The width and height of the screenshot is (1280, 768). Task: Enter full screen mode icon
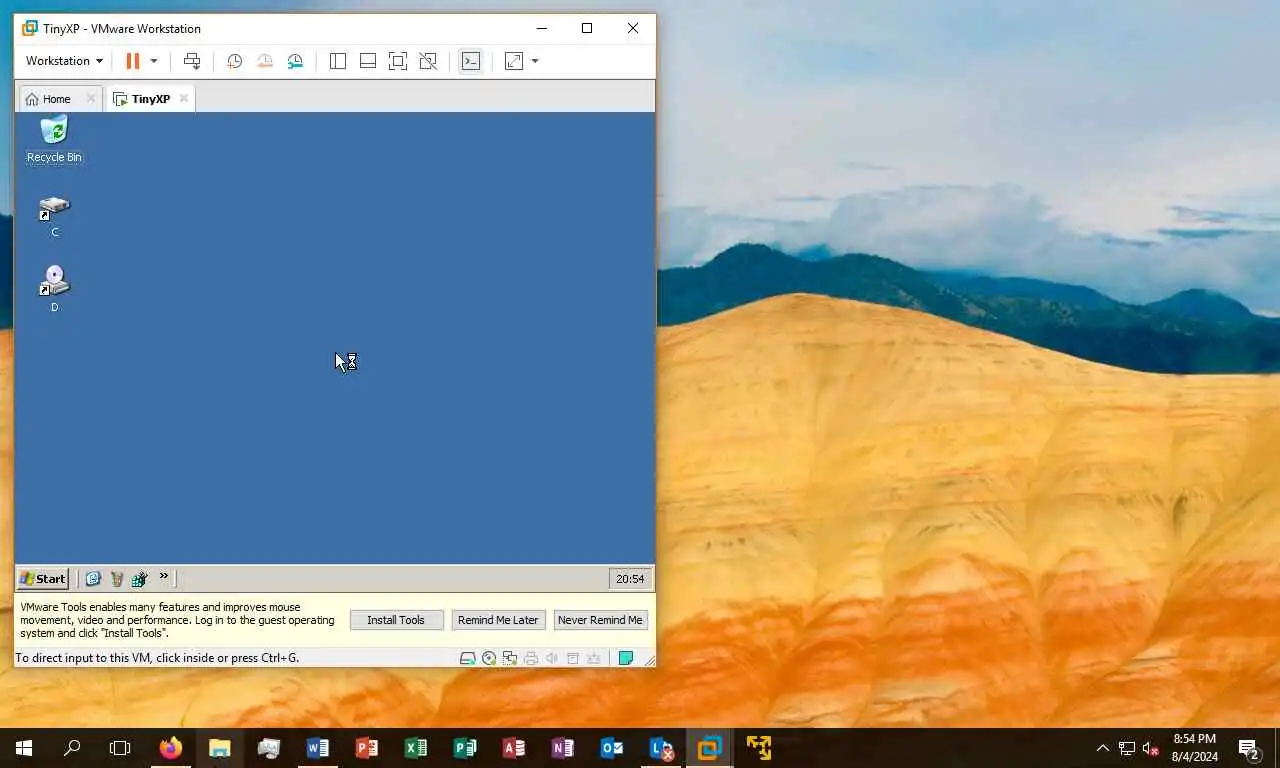tap(398, 61)
